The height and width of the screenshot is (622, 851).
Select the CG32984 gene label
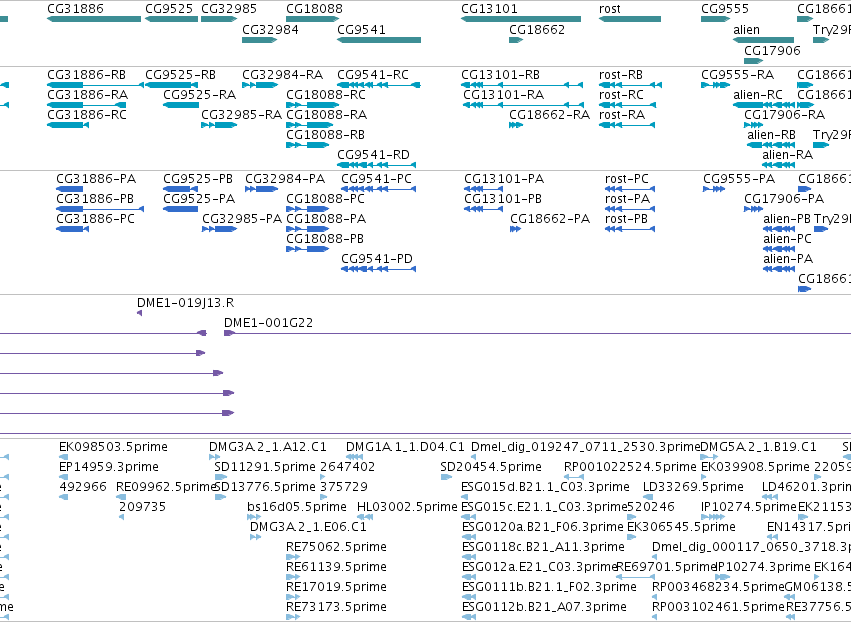[270, 29]
